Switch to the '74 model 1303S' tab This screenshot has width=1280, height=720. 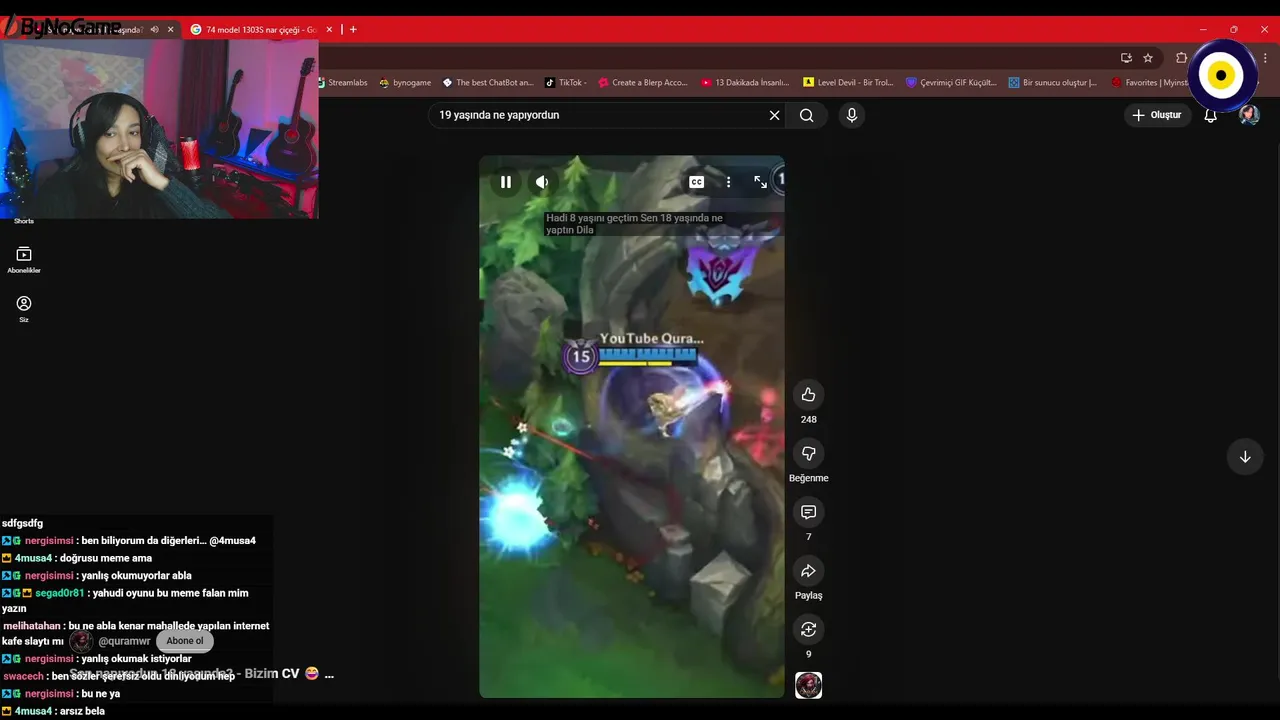254,30
